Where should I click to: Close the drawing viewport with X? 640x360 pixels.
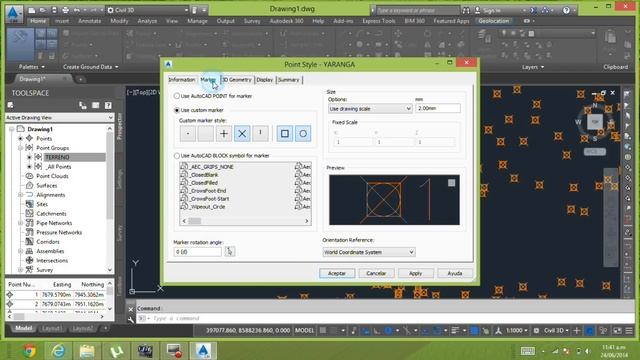(x=612, y=93)
